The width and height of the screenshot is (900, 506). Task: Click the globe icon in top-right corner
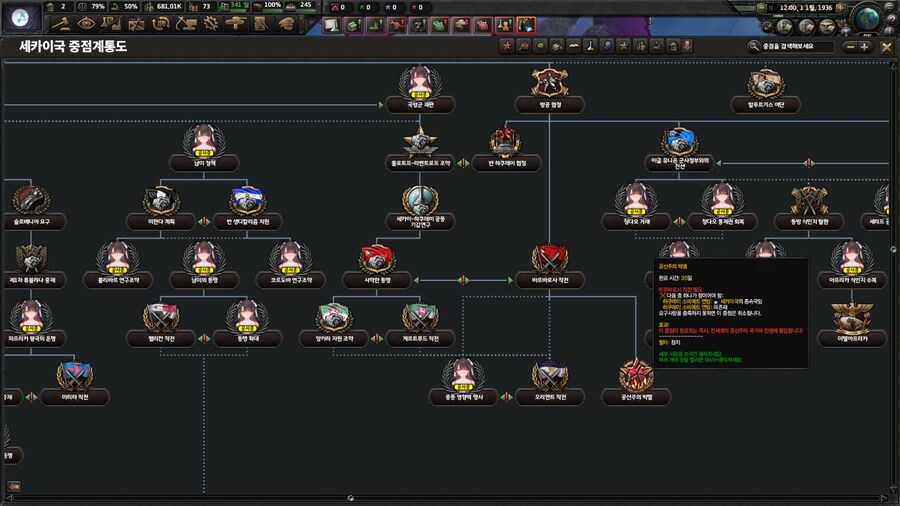[x=868, y=18]
